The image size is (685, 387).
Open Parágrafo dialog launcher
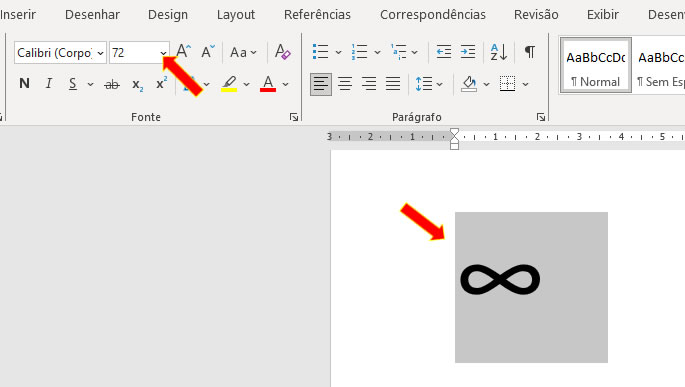pos(541,117)
